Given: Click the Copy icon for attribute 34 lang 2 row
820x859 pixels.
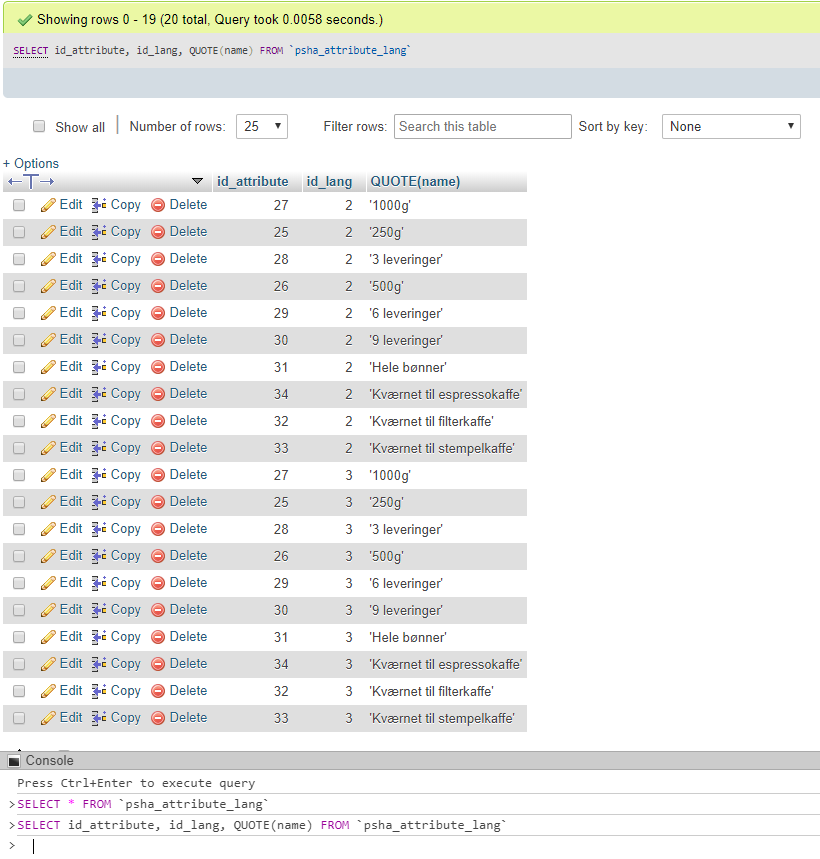Looking at the screenshot, I should [x=99, y=394].
